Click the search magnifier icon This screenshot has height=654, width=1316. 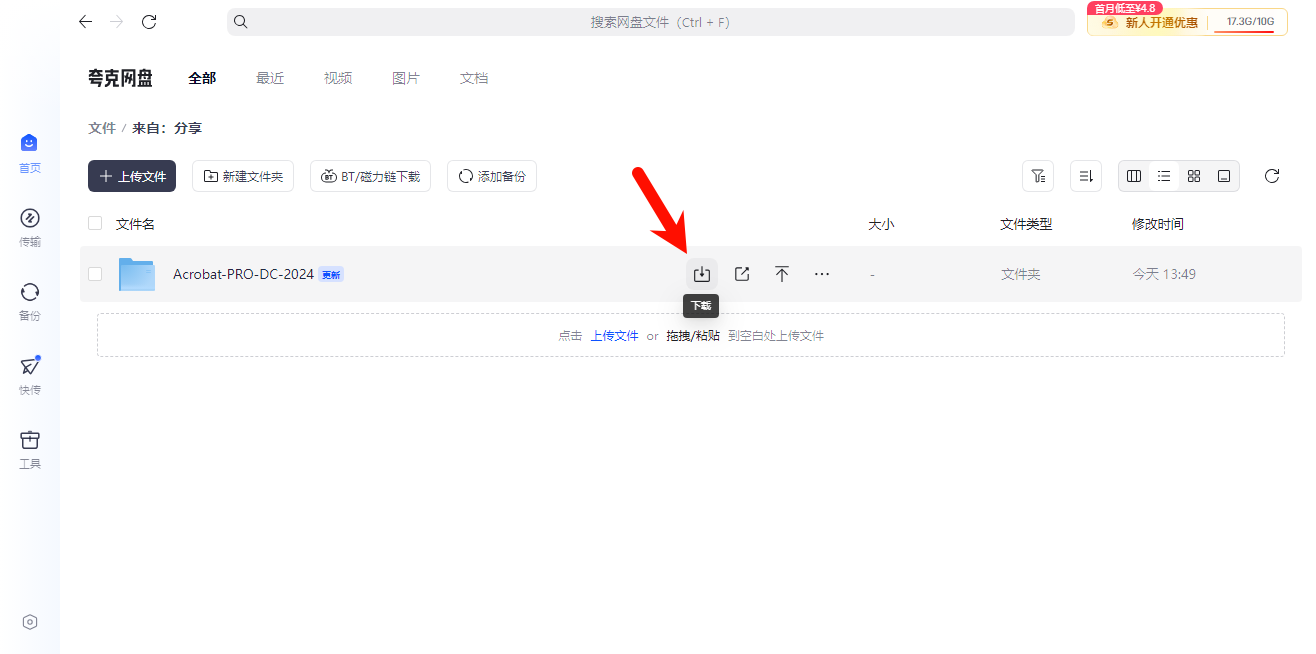coord(240,21)
